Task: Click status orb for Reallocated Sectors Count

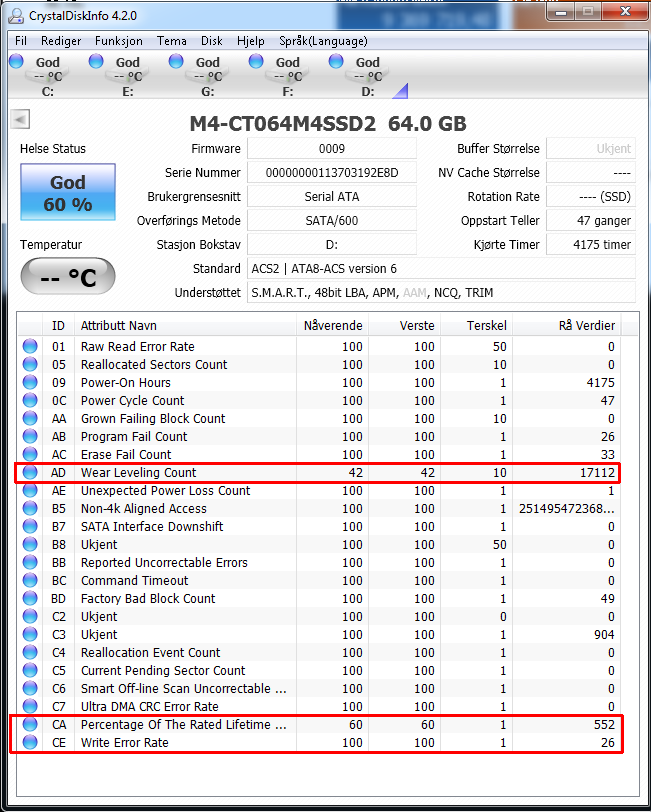Action: pos(30,364)
